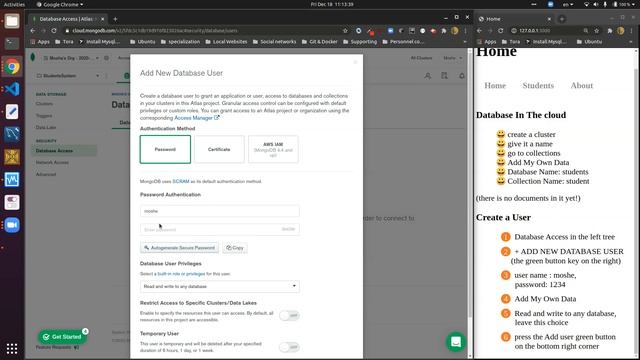Switch to Home browser tab
Viewport: 640px width, 360px height.
(x=515, y=19)
